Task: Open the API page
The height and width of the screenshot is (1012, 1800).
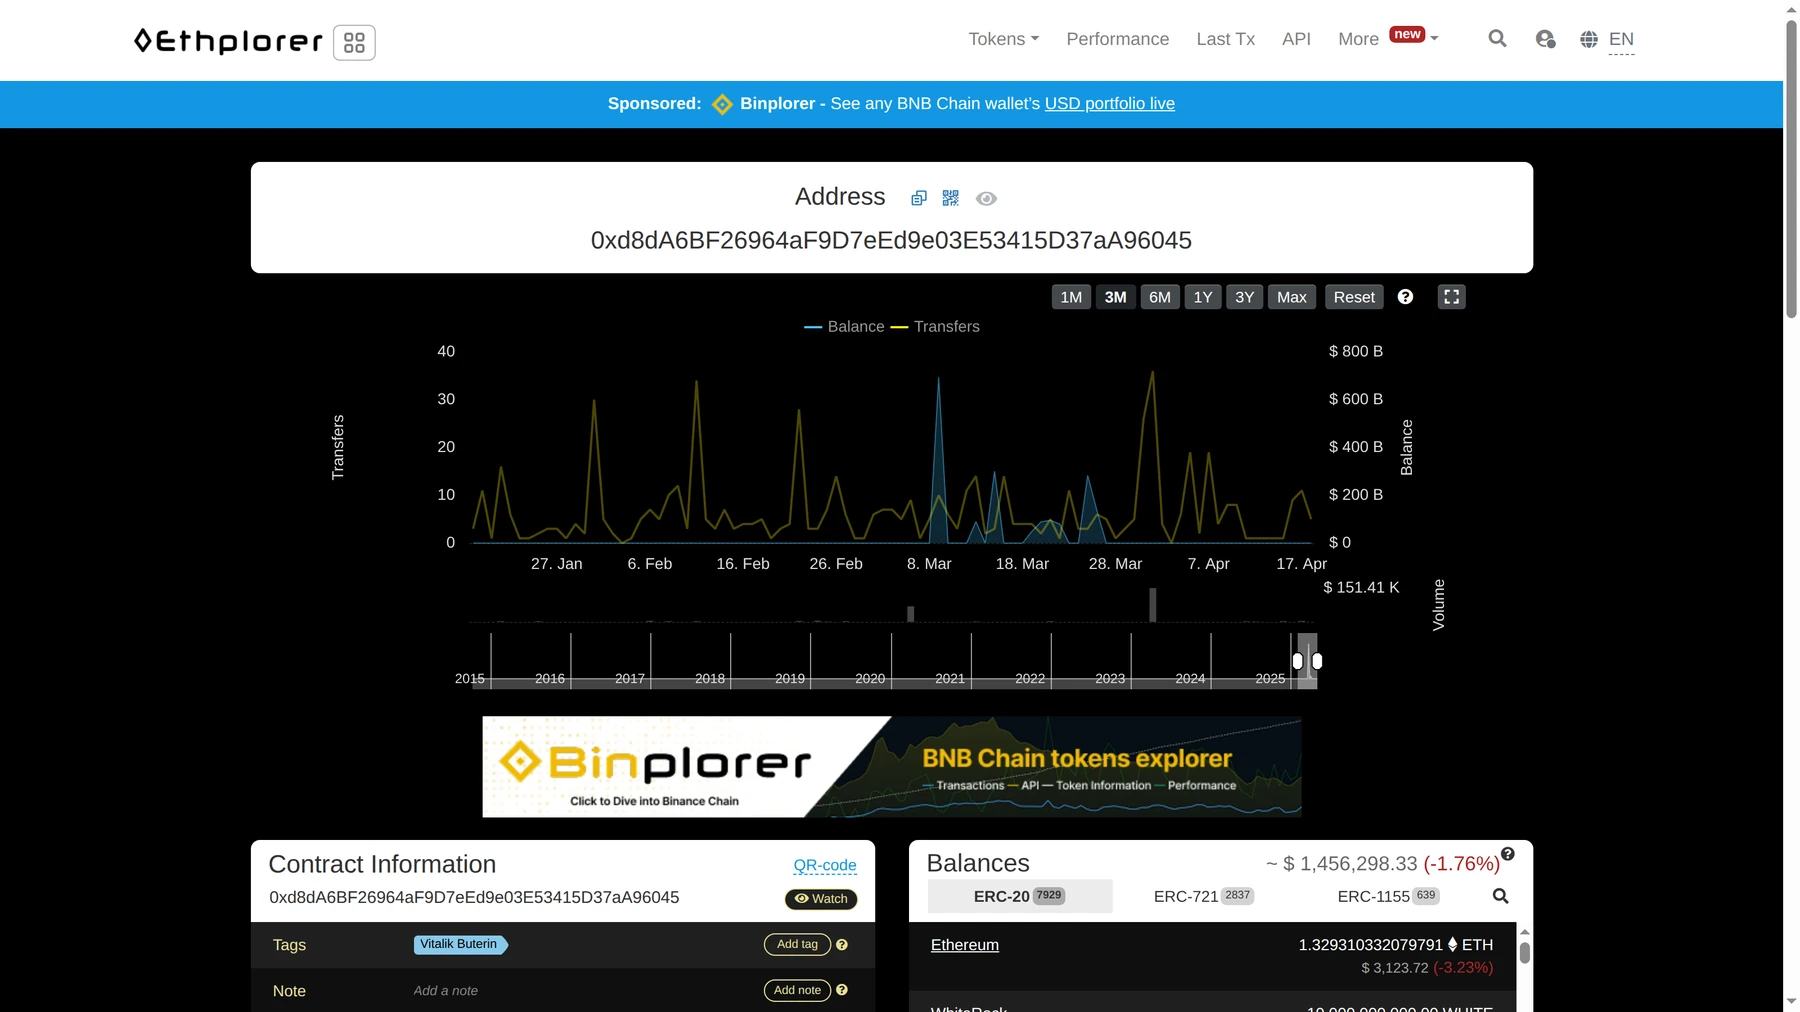Action: pyautogui.click(x=1296, y=39)
